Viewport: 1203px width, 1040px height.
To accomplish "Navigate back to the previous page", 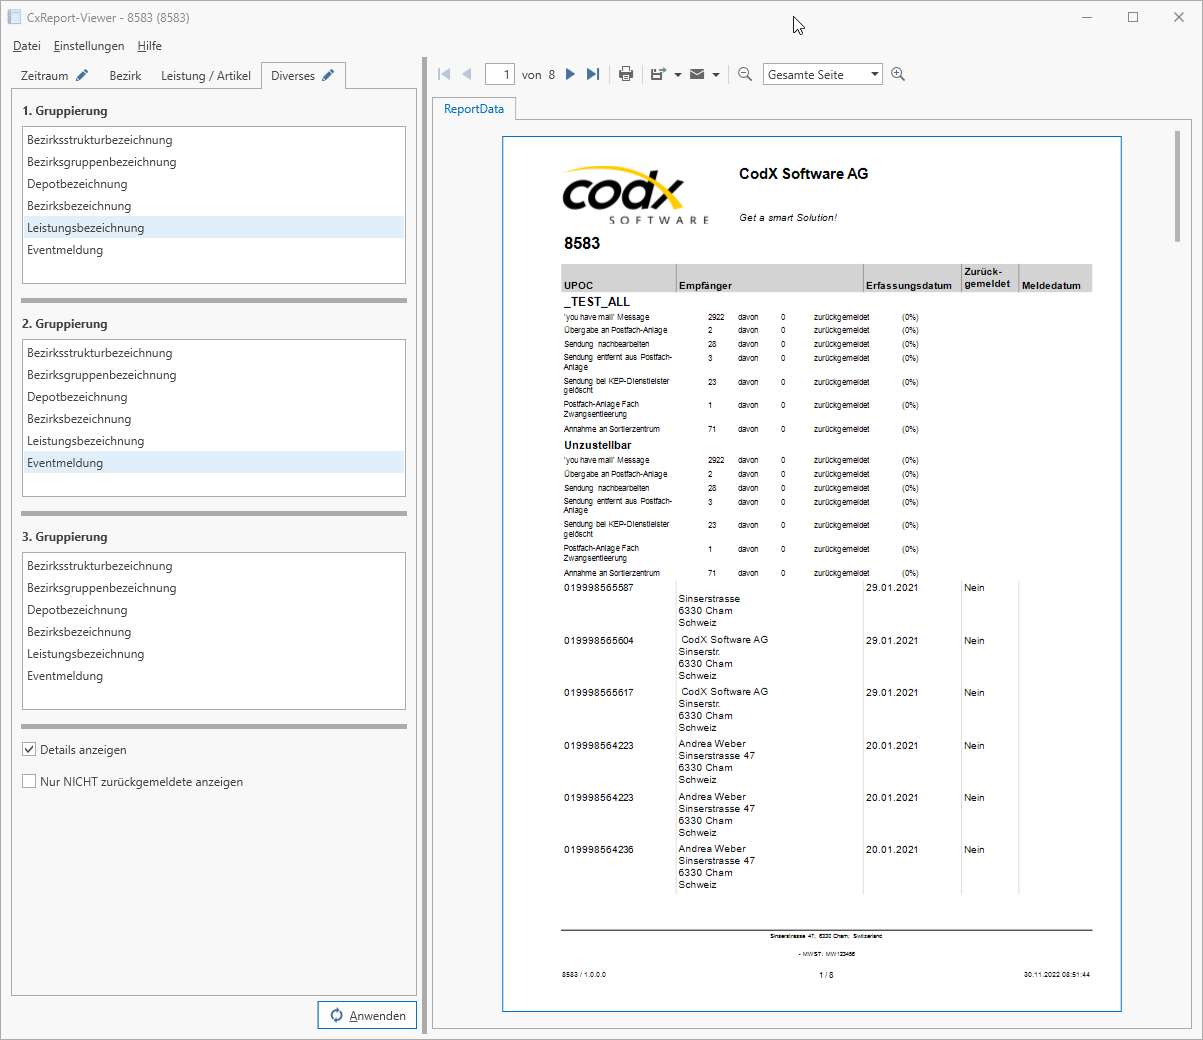I will pos(467,73).
